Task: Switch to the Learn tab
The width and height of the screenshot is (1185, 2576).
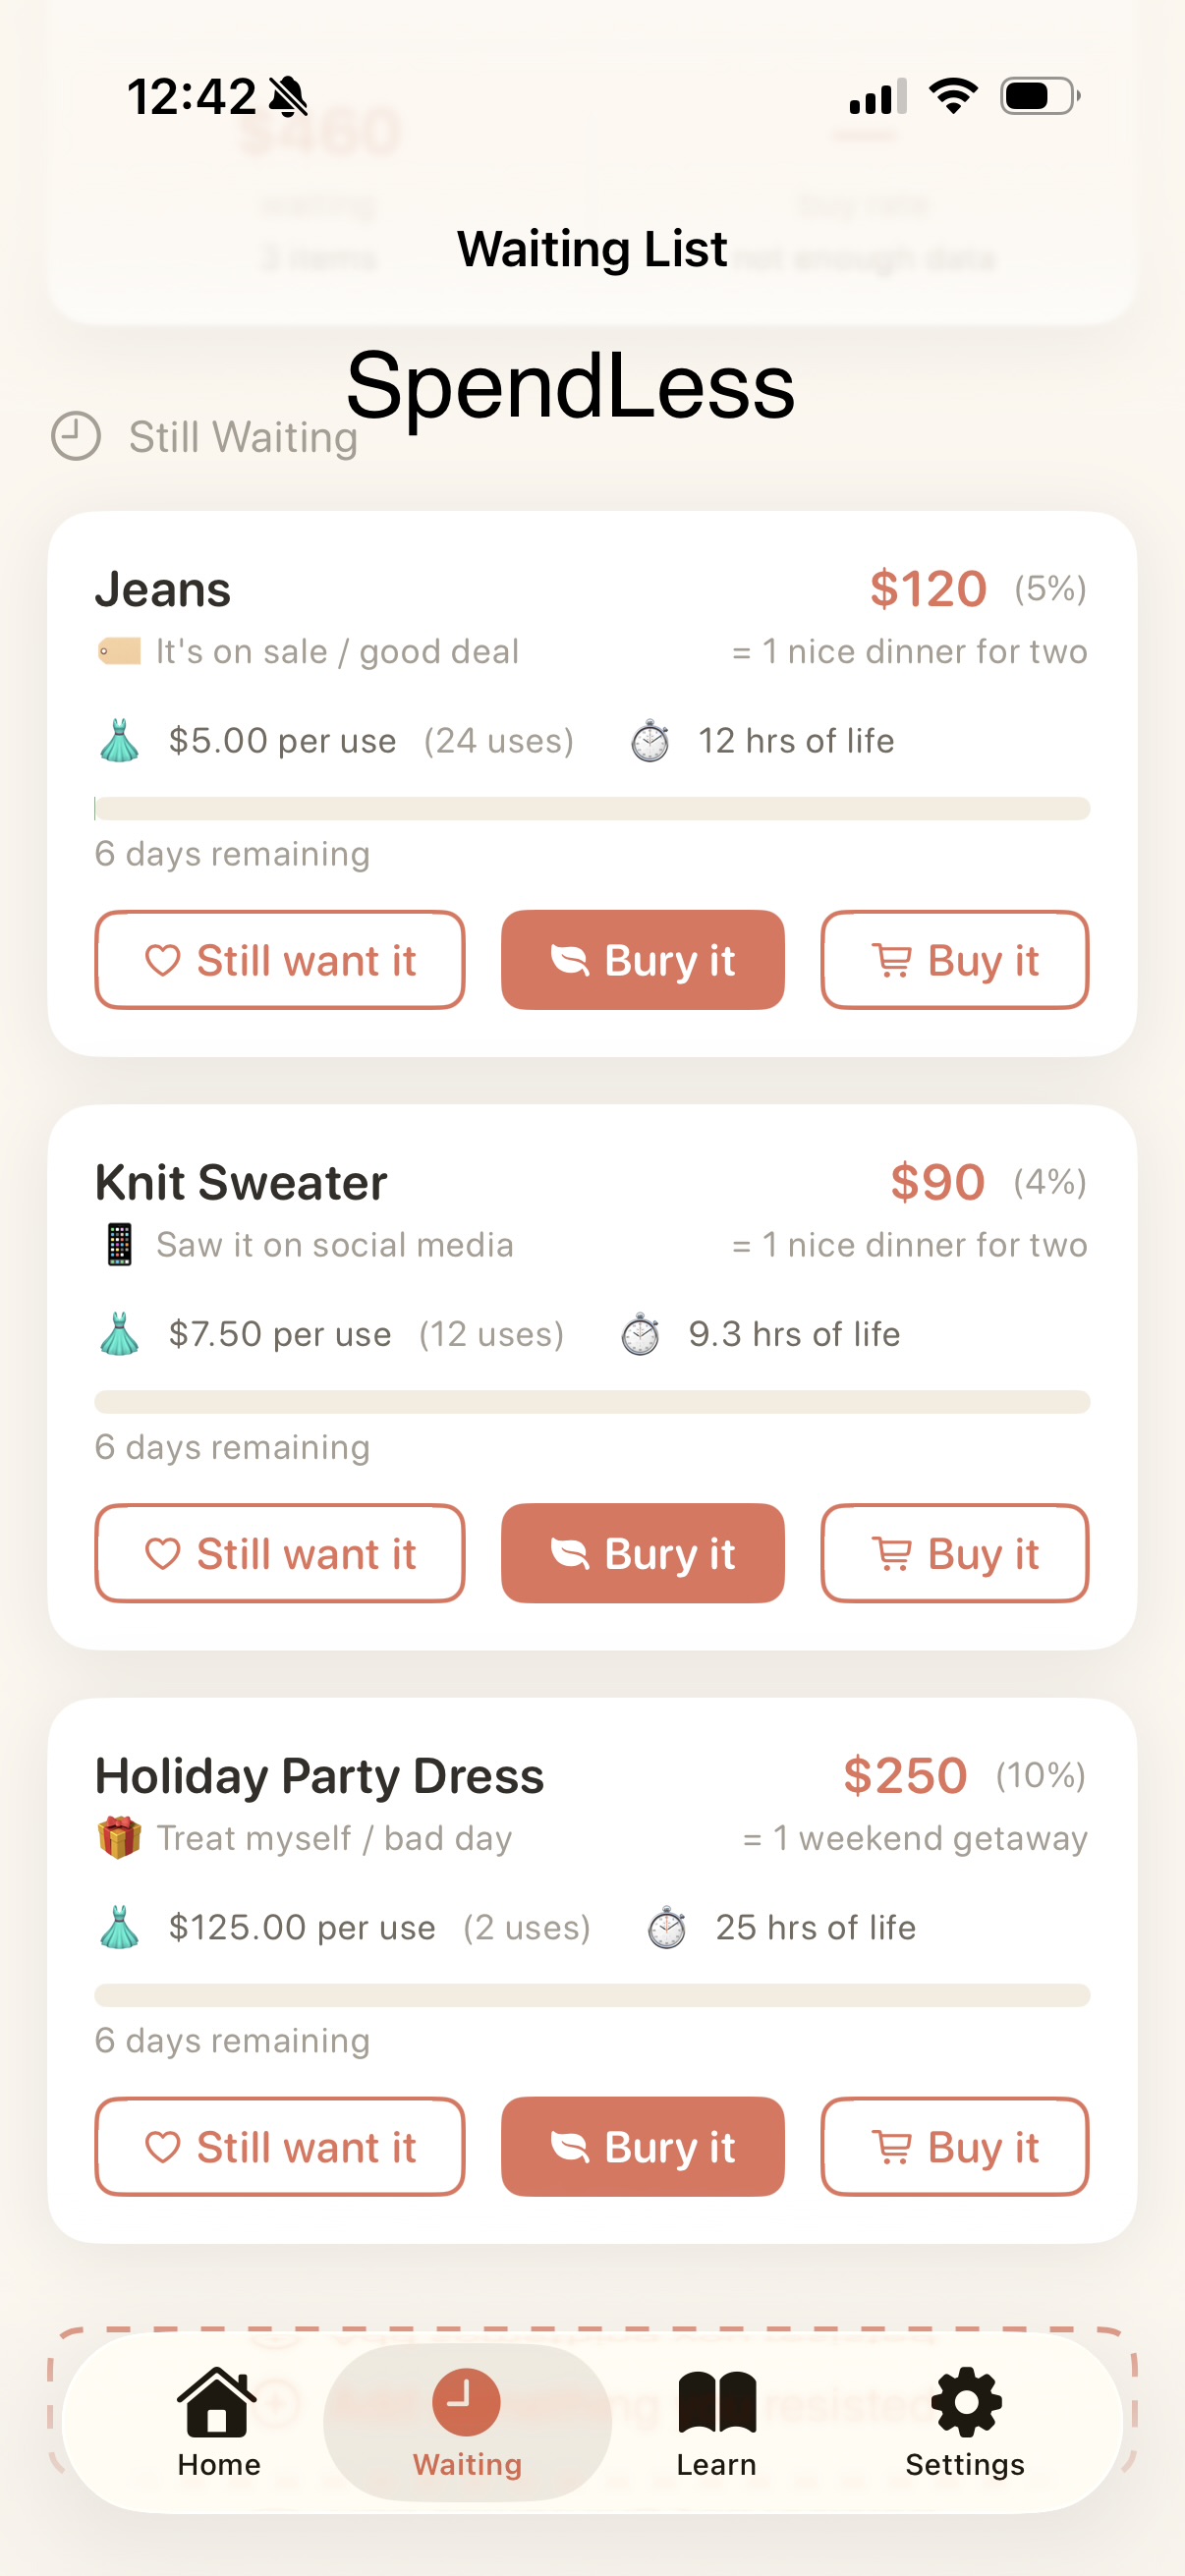Action: tap(716, 2420)
